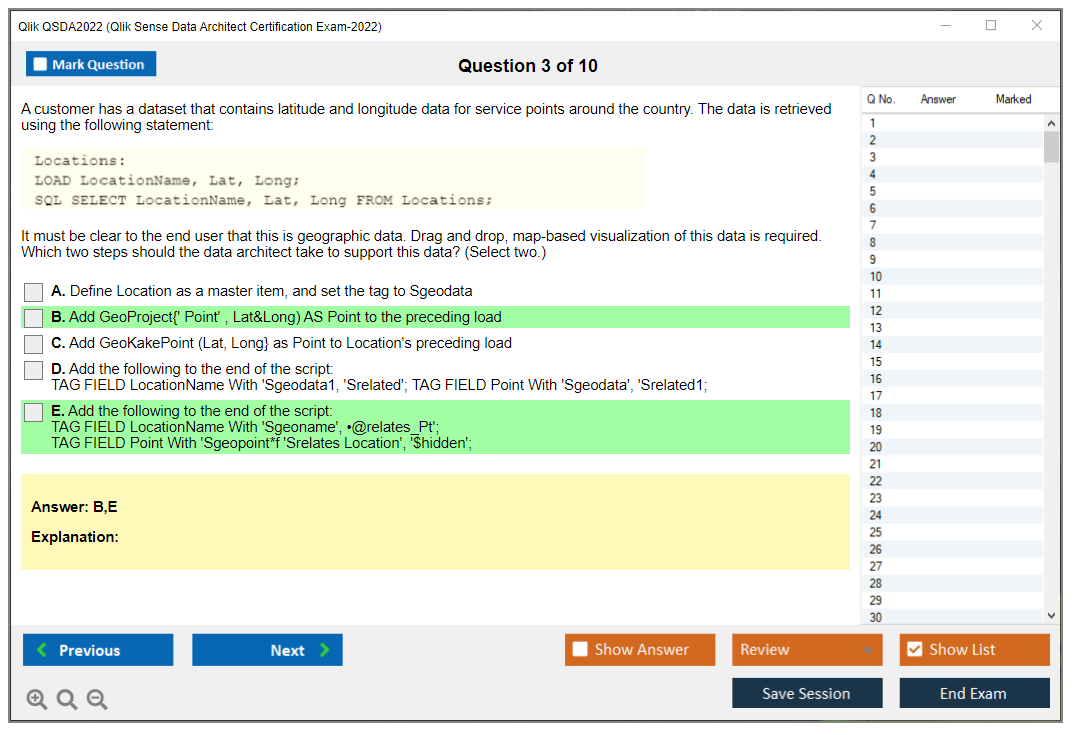Minimize the exam window
The width and height of the screenshot is (1075, 735).
[x=945, y=26]
